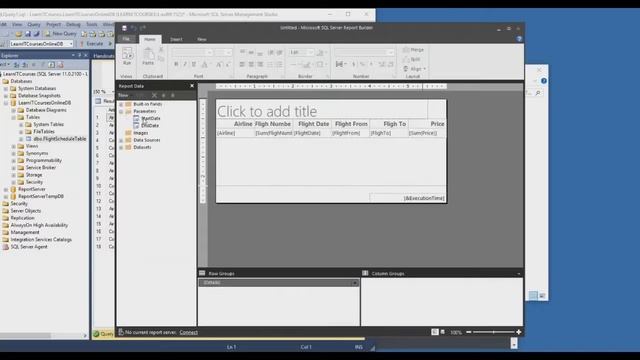This screenshot has width=640, height=360.
Task: Open the Project menu in SSMS
Action: pos(53,24)
